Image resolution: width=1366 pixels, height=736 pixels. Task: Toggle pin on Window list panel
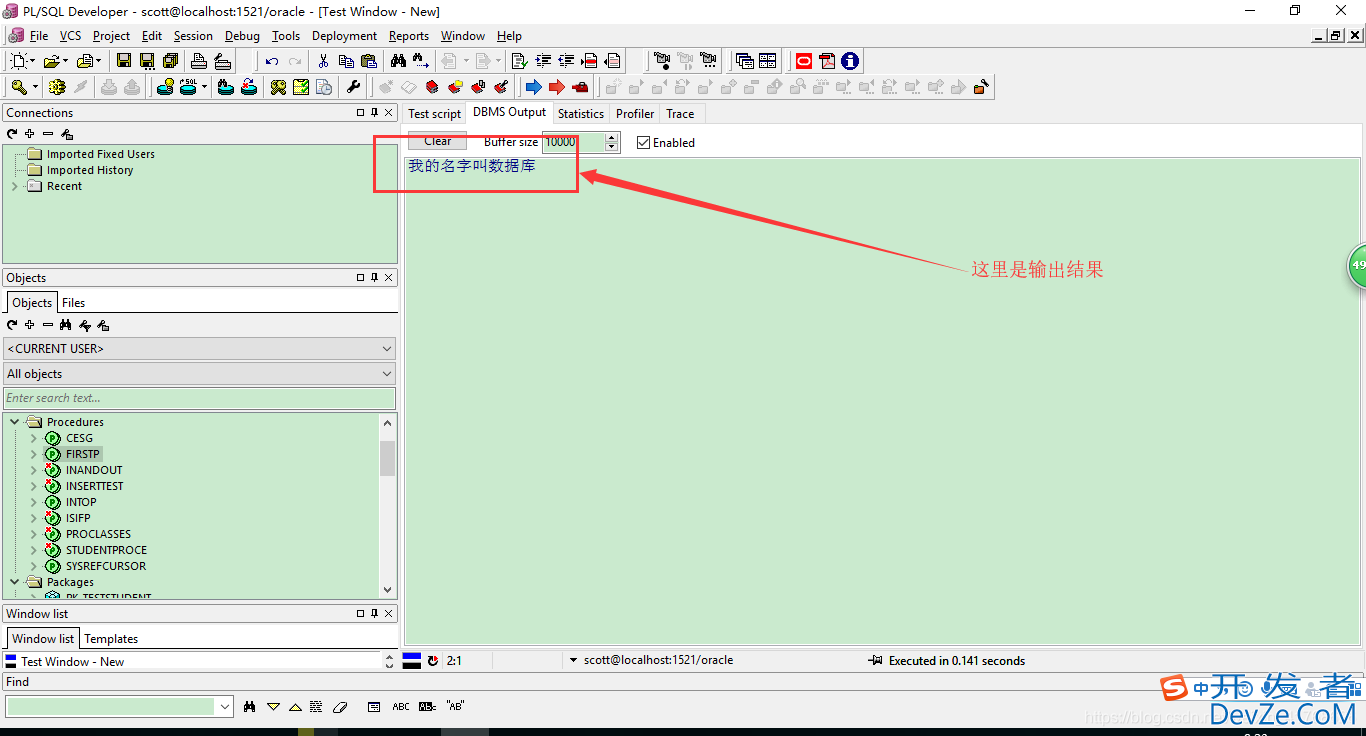click(x=374, y=614)
